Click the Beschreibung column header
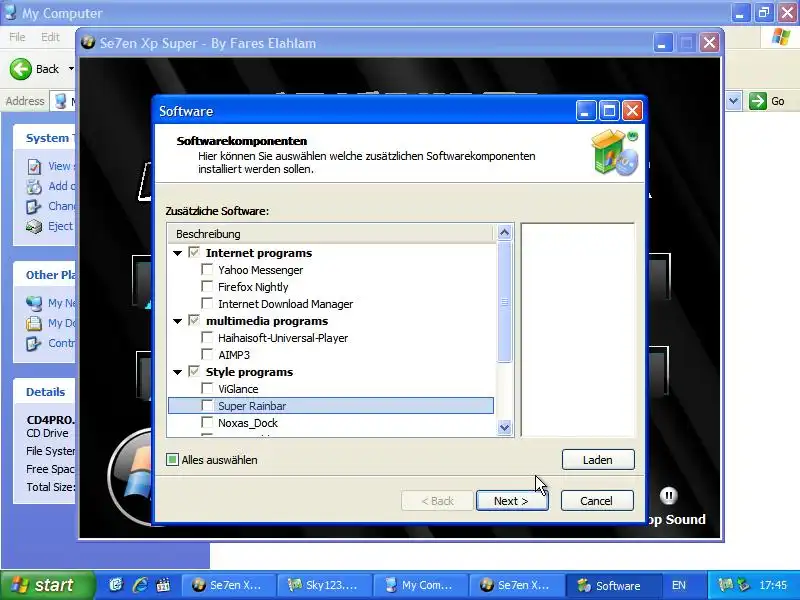Viewport: 800px width, 600px height. [331, 234]
